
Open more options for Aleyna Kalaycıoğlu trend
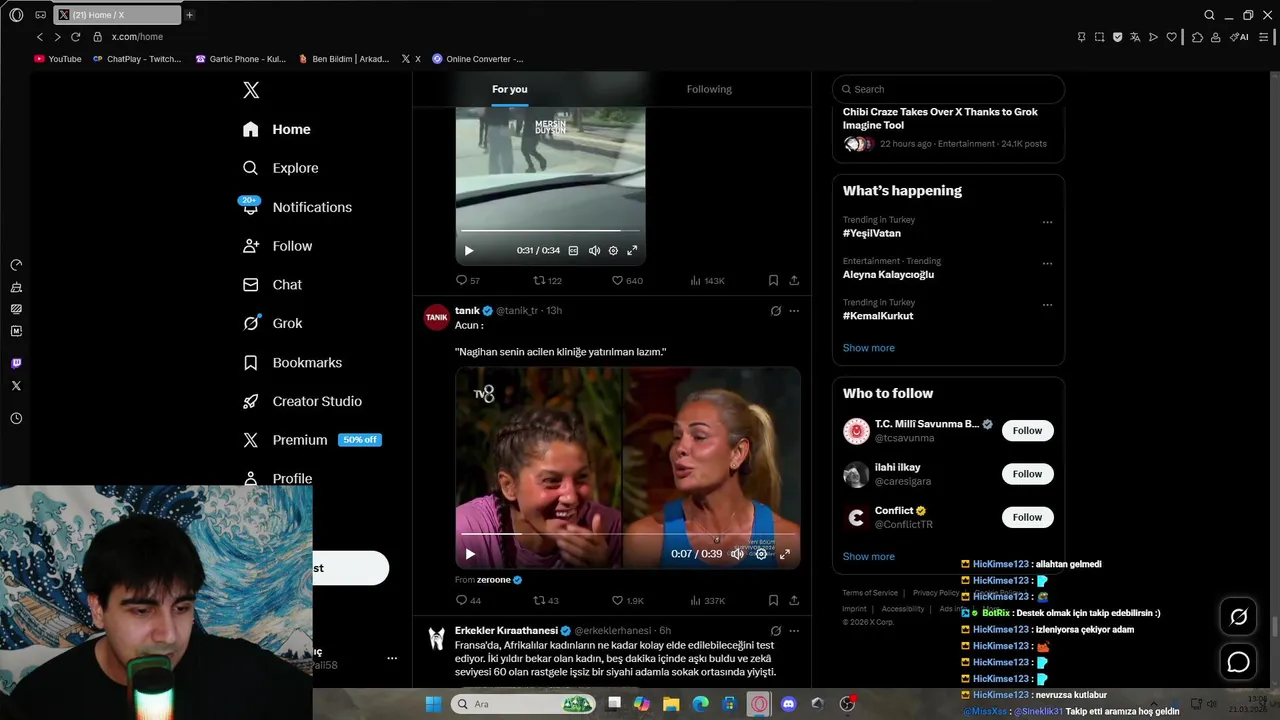[x=1047, y=264]
